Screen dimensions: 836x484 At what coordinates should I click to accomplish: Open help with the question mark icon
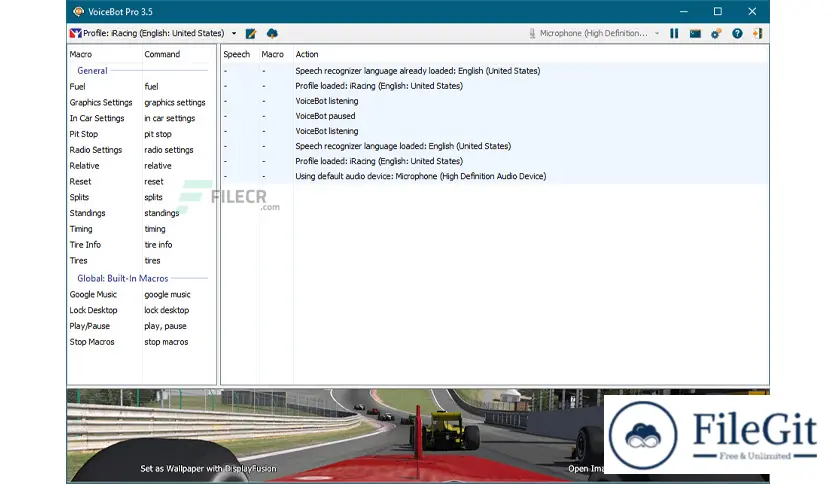point(737,34)
